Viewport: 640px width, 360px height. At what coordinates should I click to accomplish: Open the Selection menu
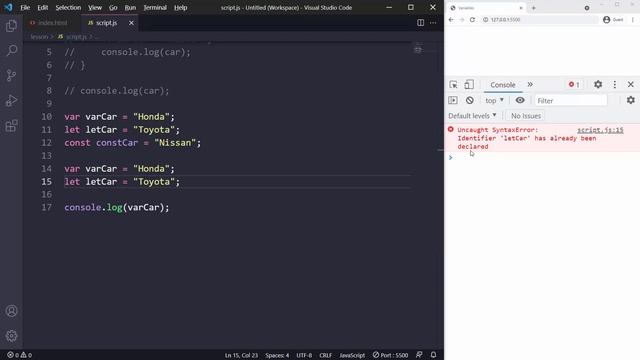click(68, 7)
